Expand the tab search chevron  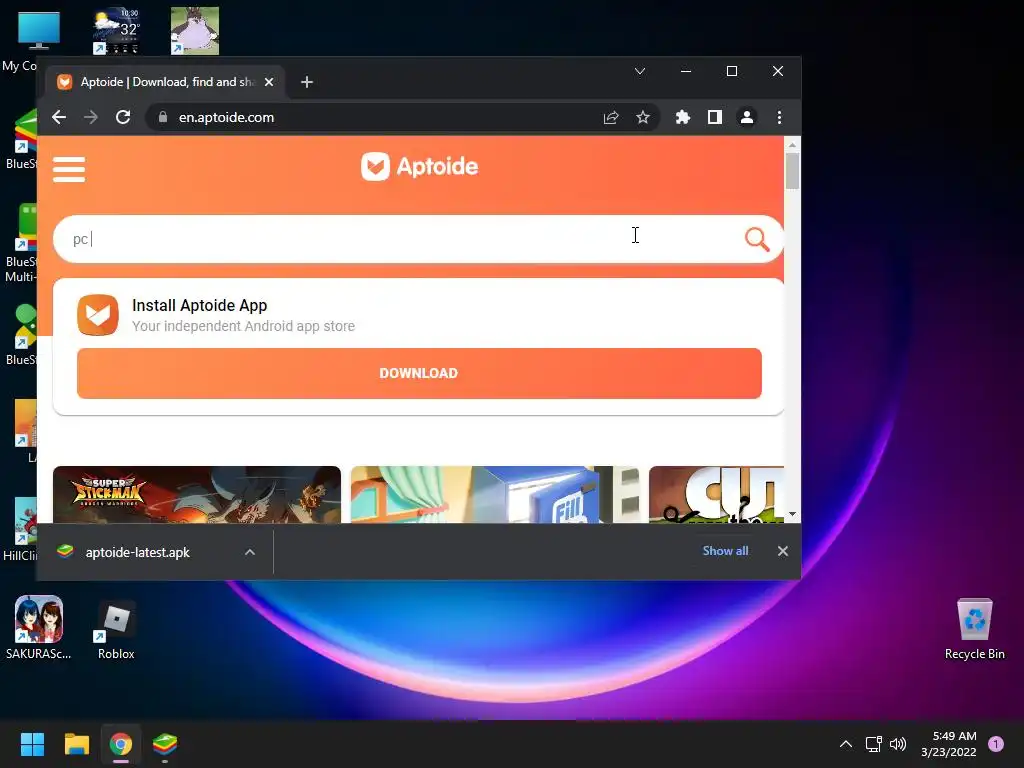[640, 71]
